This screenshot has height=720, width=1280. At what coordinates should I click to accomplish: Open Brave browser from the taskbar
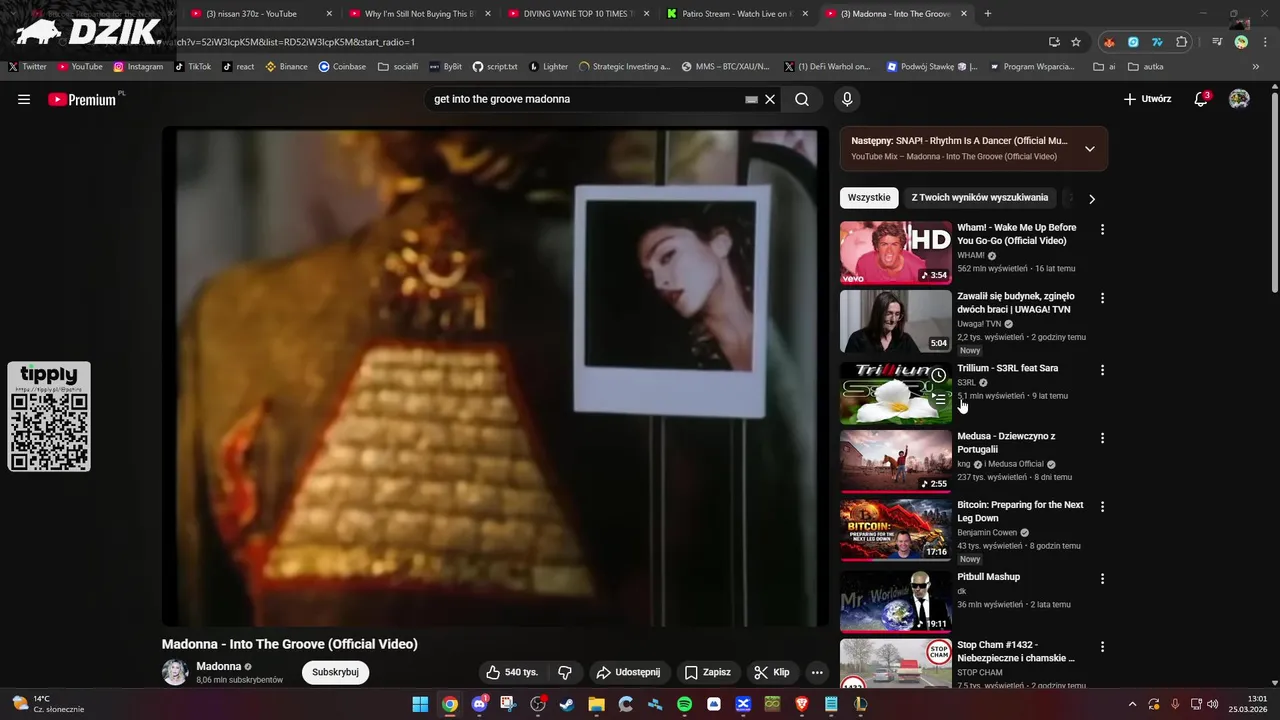coord(802,704)
